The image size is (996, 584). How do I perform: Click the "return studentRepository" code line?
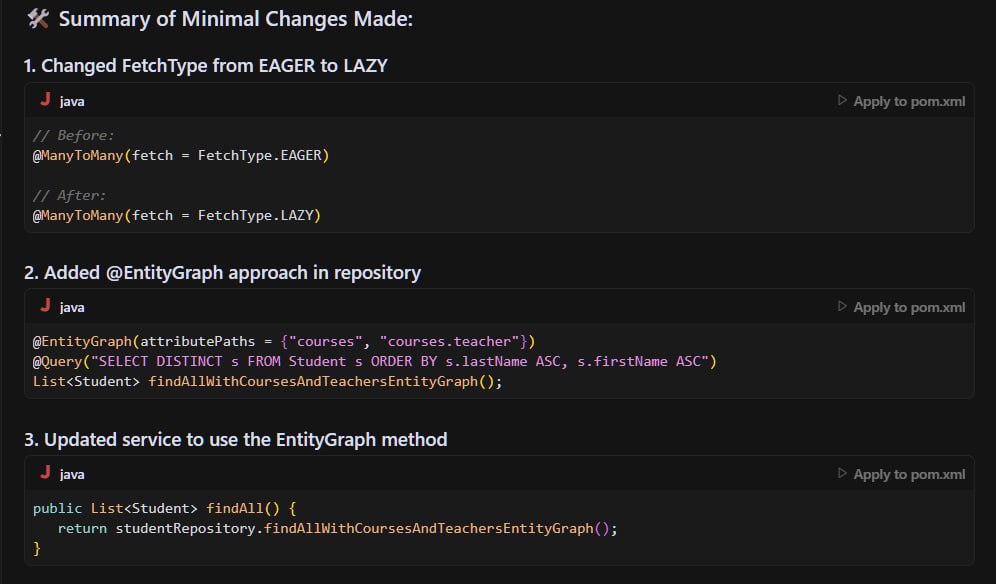tap(337, 528)
